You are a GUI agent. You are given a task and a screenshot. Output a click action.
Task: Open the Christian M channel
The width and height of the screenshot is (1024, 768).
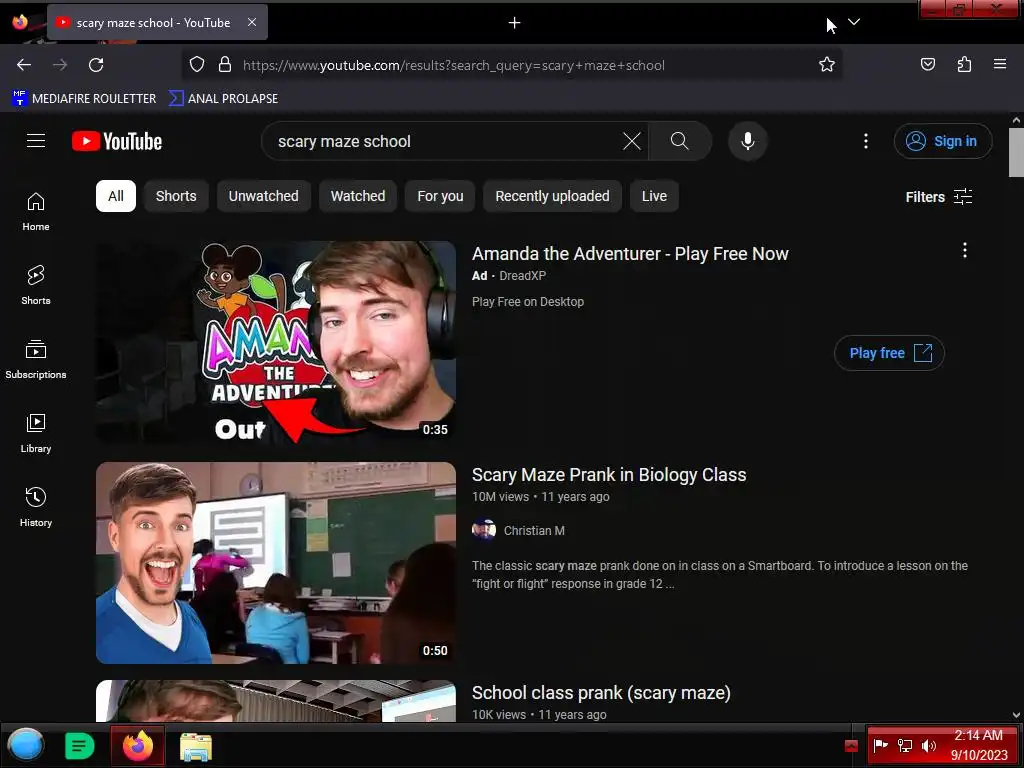coord(534,530)
